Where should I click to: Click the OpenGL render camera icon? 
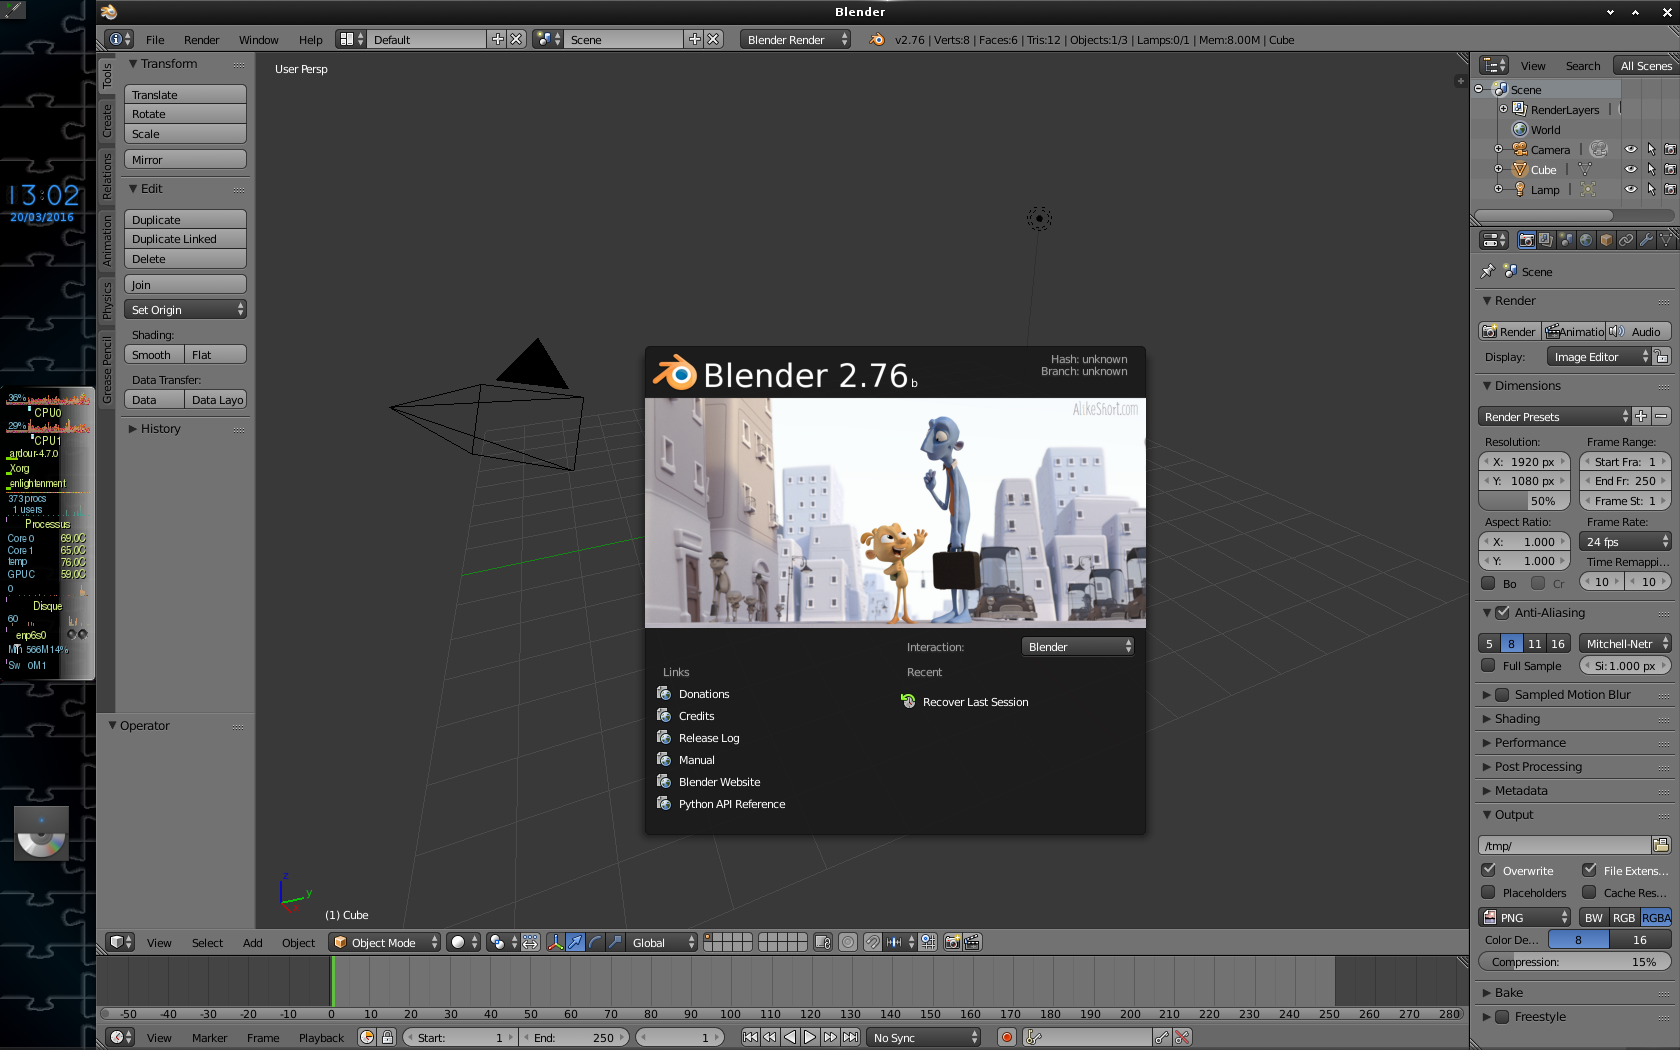(x=952, y=942)
